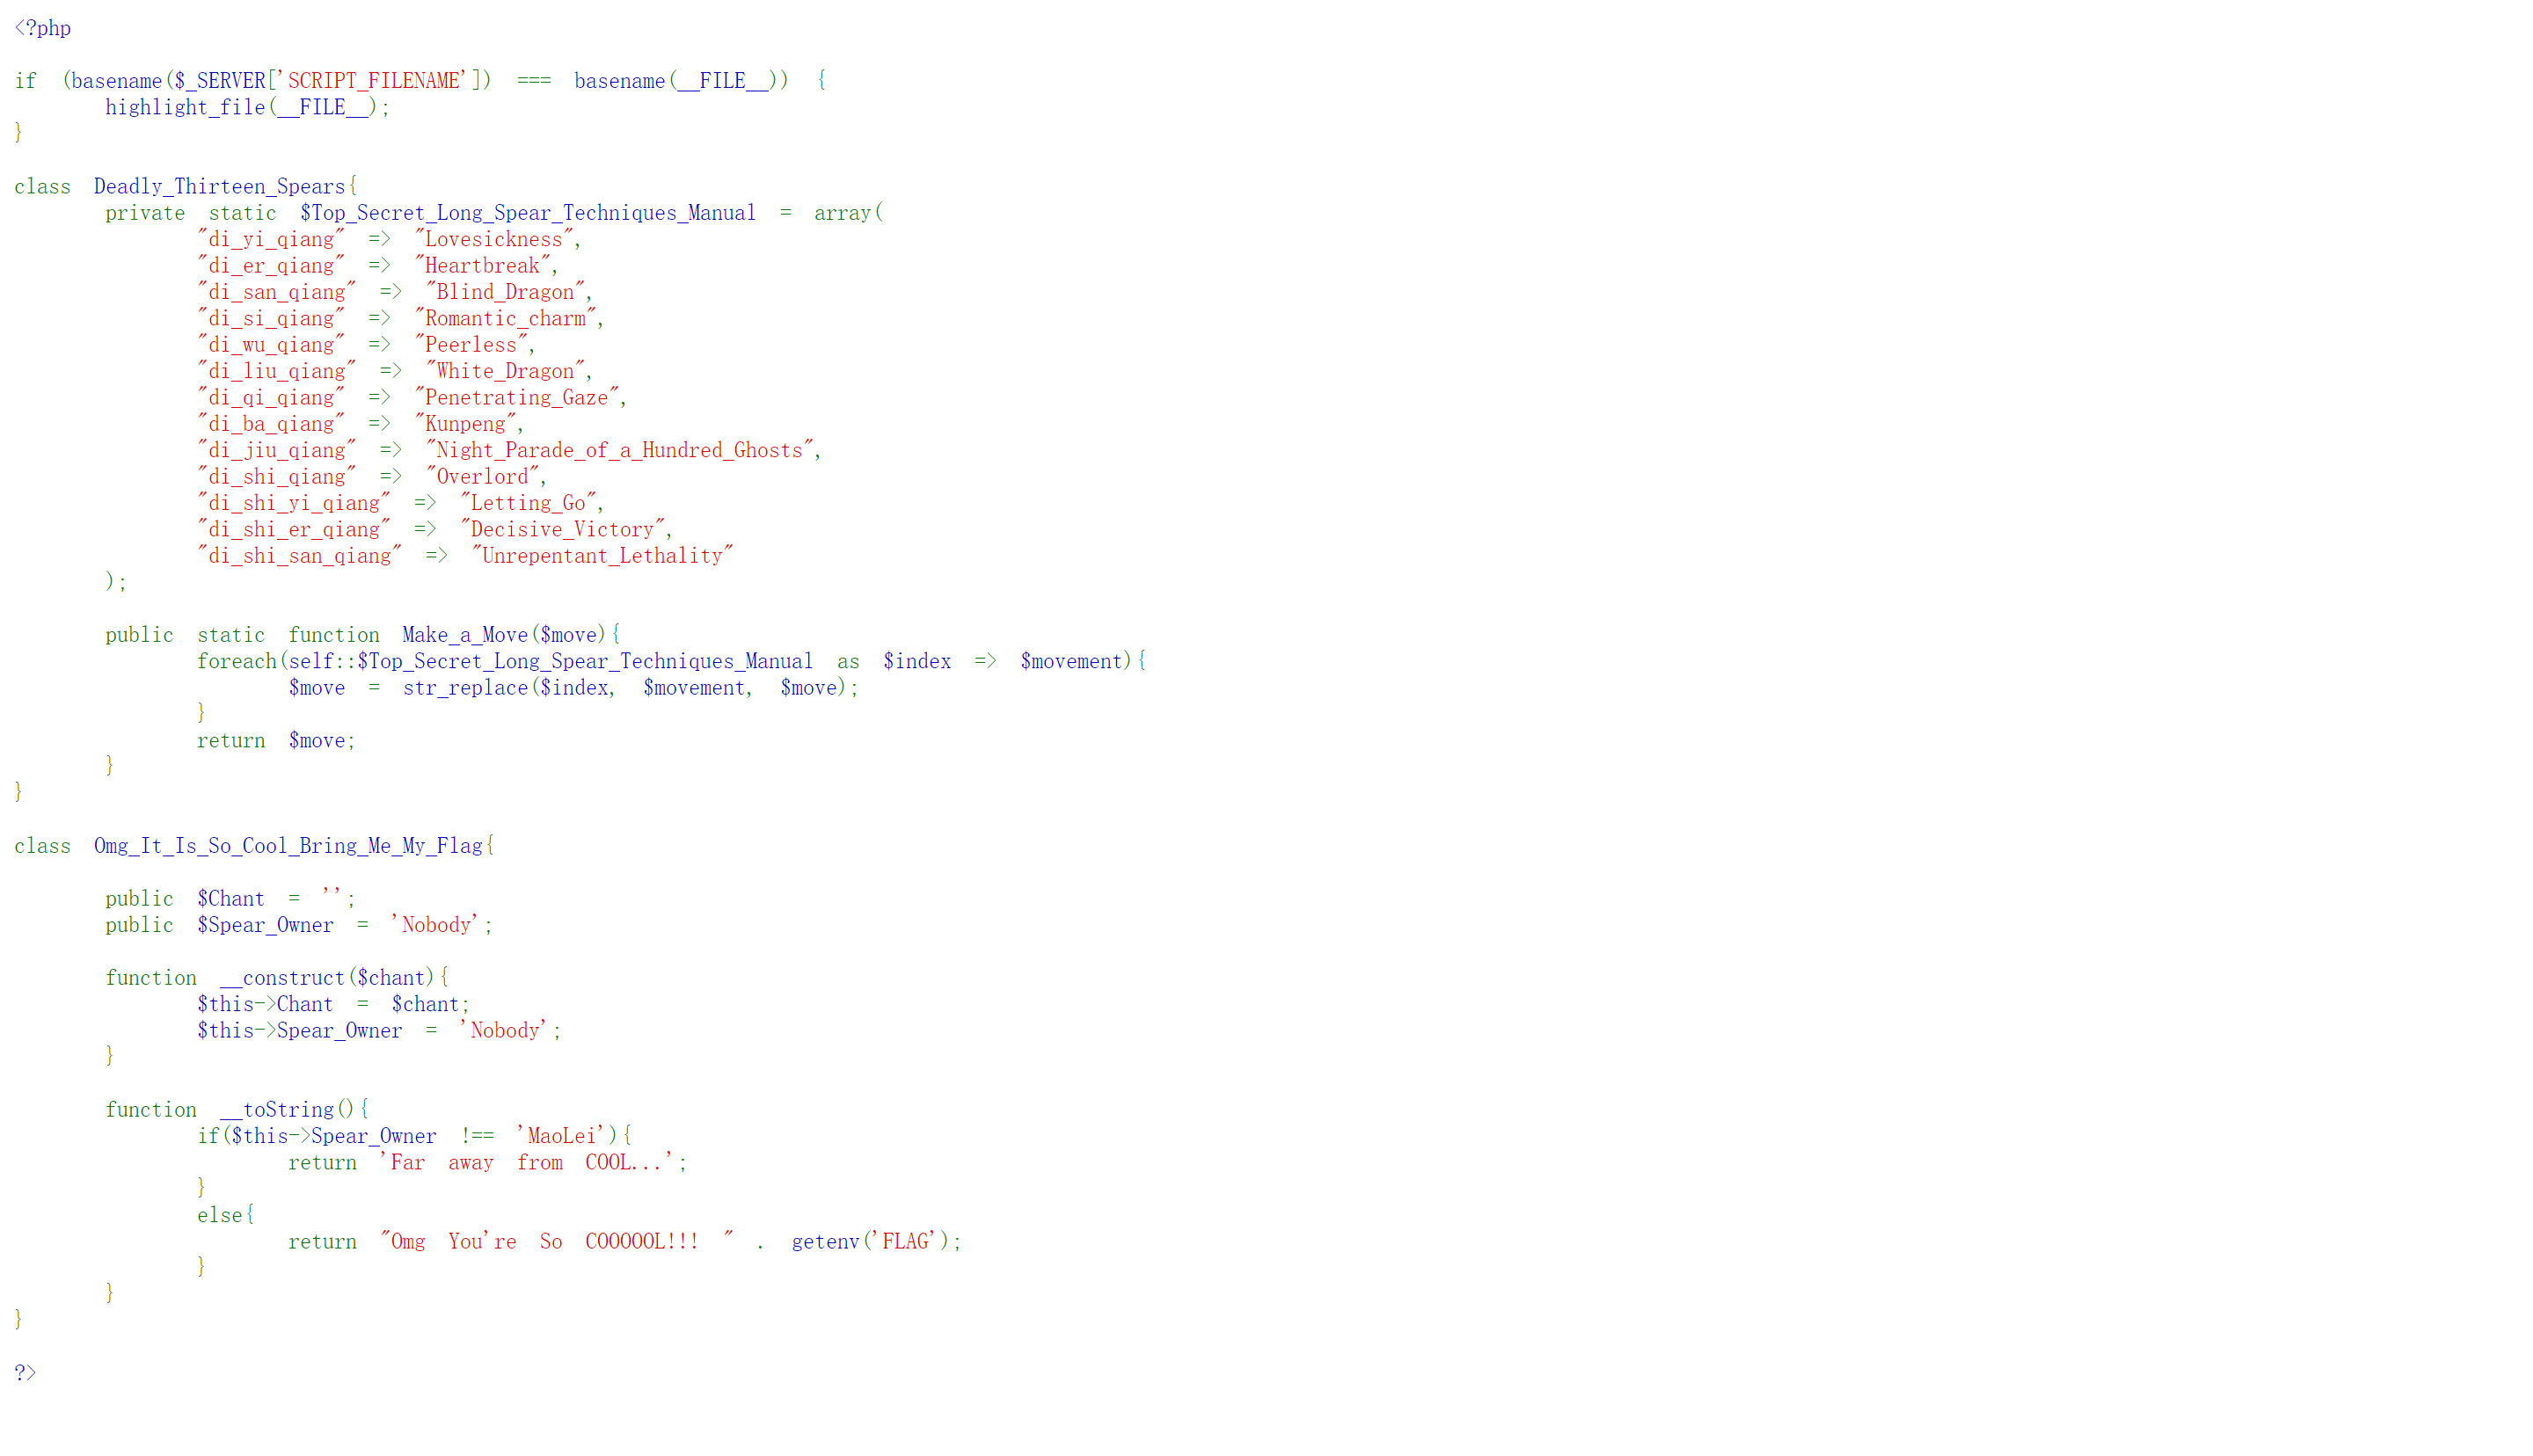Click the str_replace function call
This screenshot has width=2533, height=1456.
coord(464,688)
